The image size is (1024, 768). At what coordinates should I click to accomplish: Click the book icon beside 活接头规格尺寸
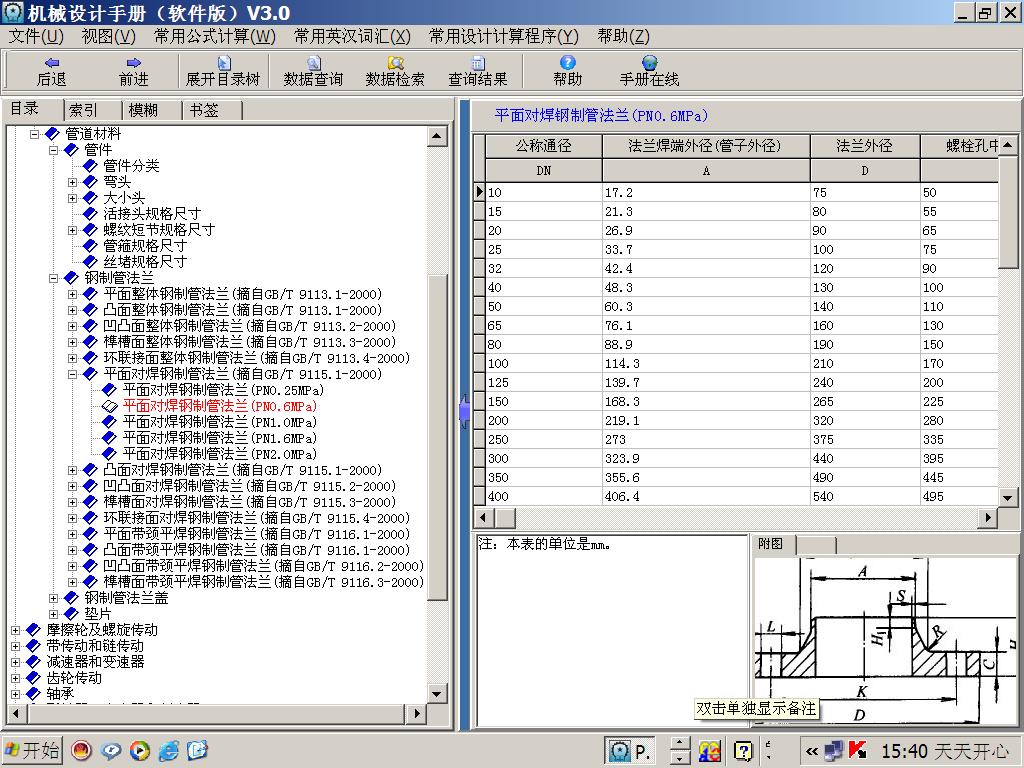[91, 214]
